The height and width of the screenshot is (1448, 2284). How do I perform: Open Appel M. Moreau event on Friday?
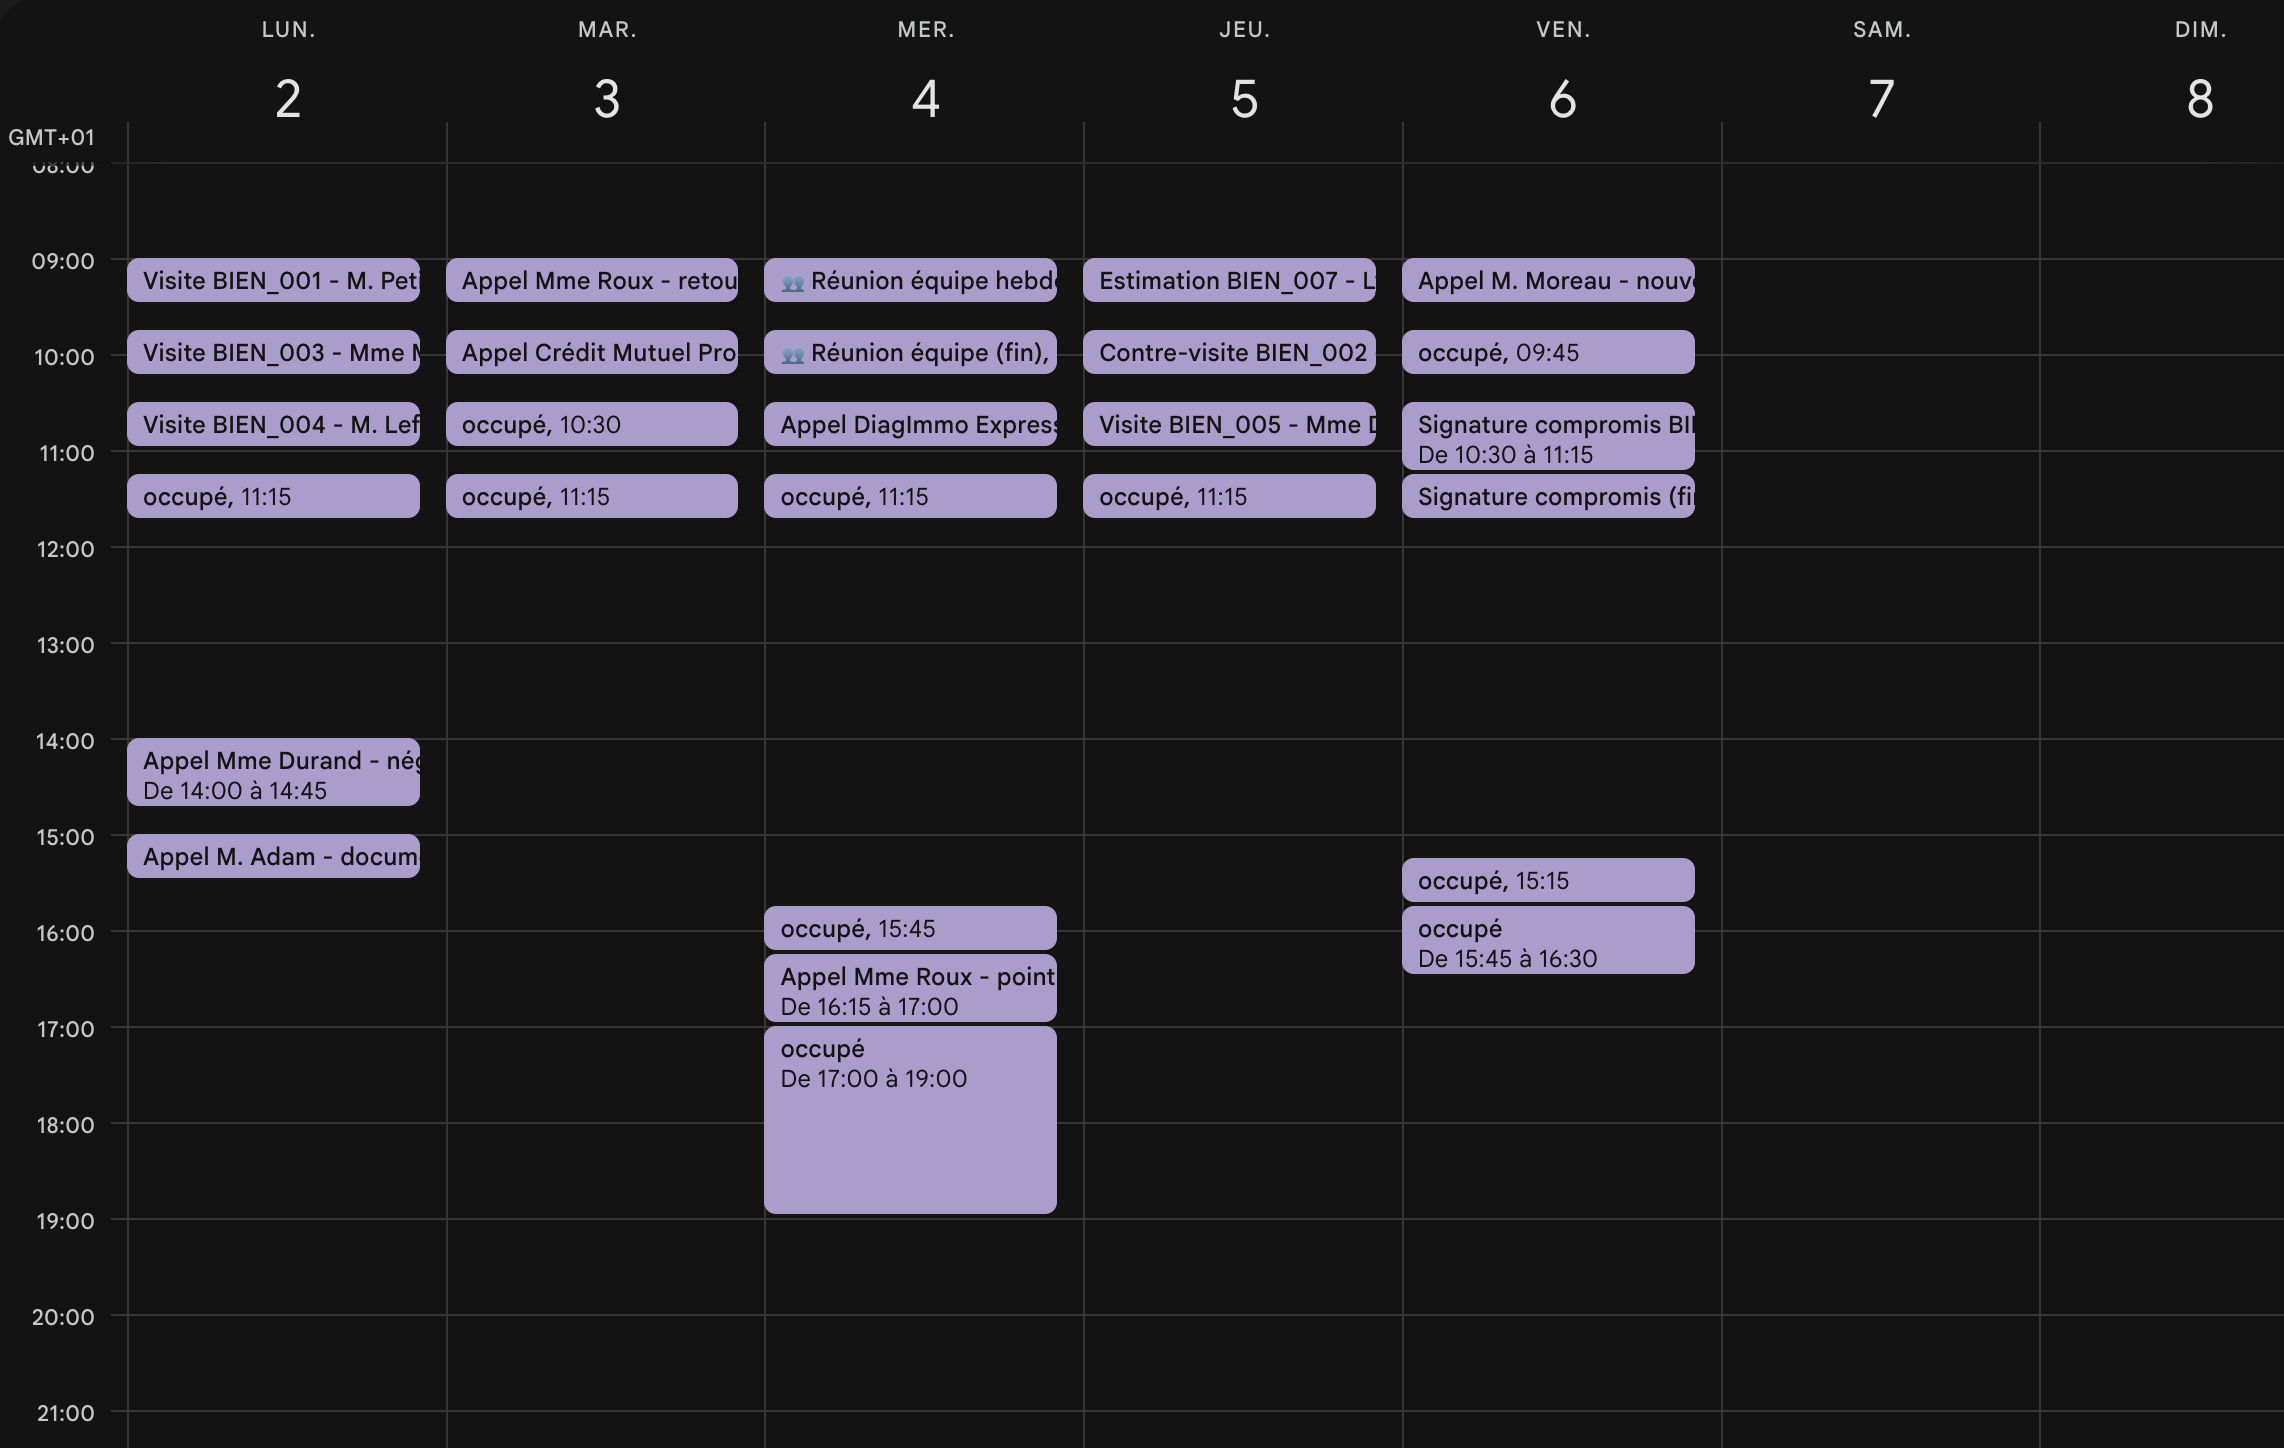pyautogui.click(x=1547, y=280)
